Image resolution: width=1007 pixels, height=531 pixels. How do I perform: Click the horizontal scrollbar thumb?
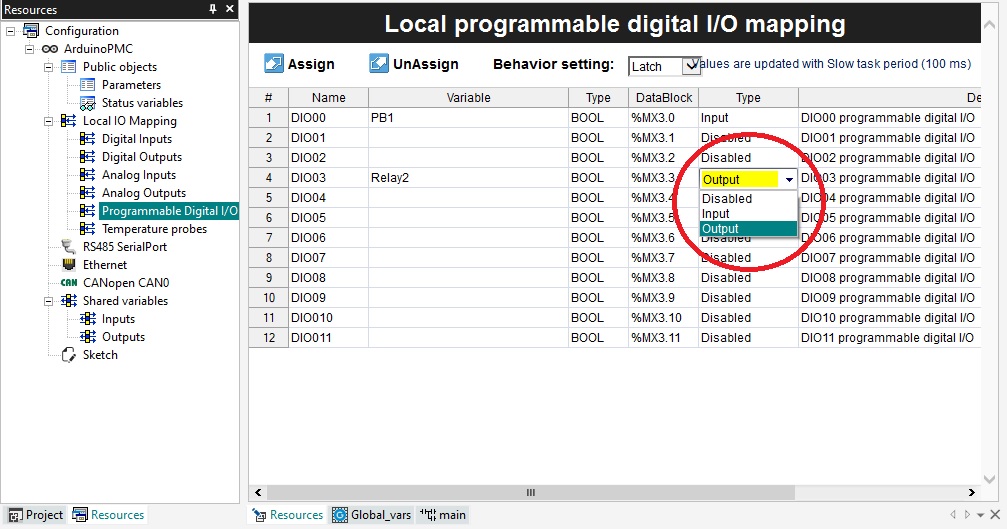pyautogui.click(x=530, y=492)
